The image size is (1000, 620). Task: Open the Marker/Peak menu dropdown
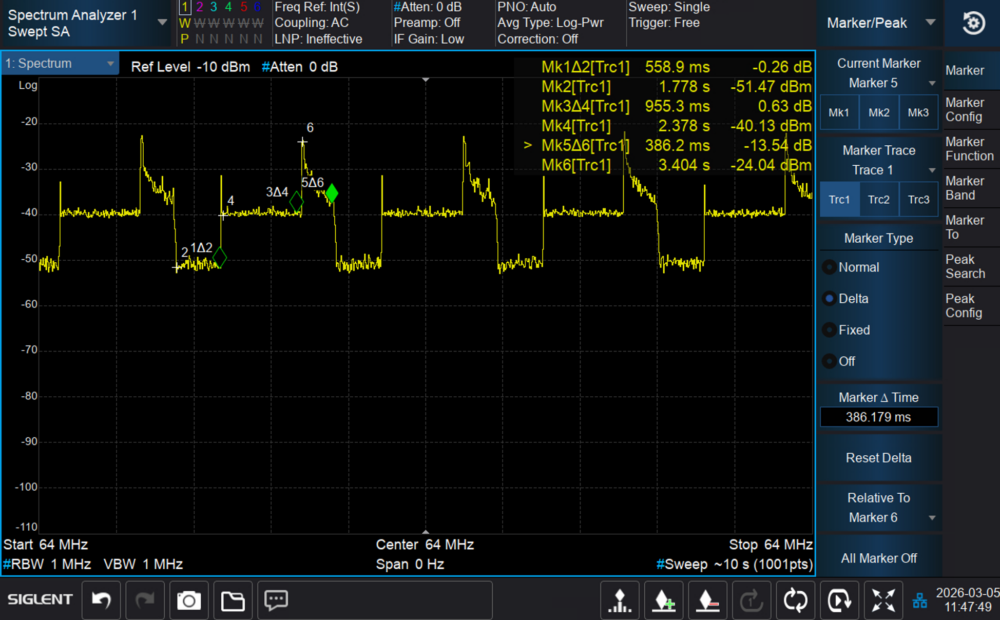click(x=878, y=23)
